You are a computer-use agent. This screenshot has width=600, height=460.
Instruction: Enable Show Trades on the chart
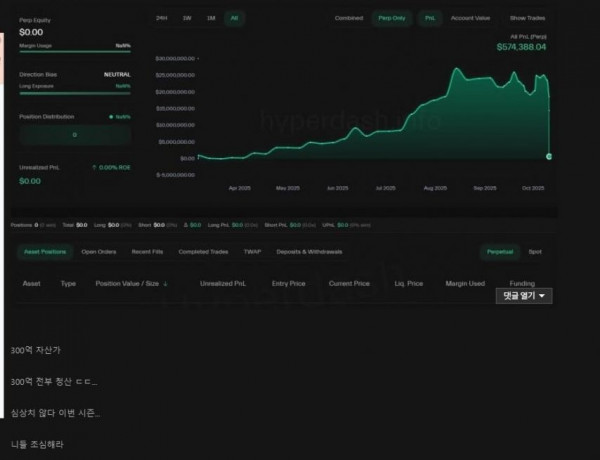point(528,18)
